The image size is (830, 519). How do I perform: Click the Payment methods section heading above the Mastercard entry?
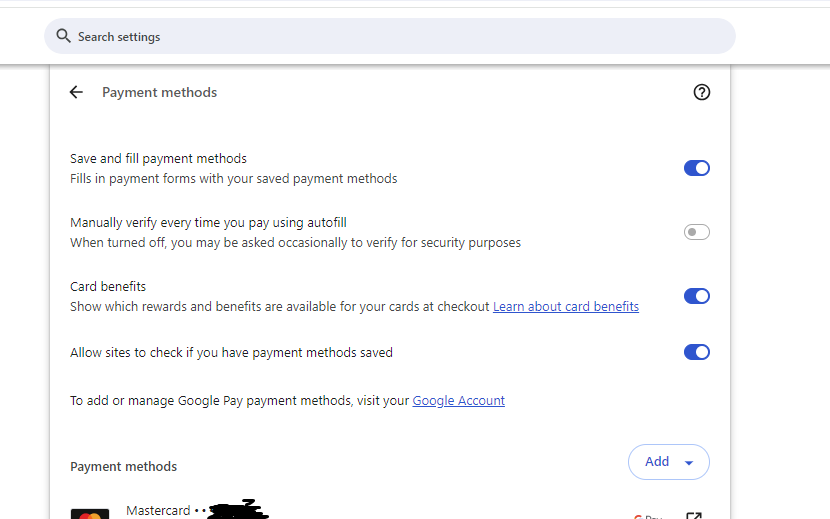[123, 467]
